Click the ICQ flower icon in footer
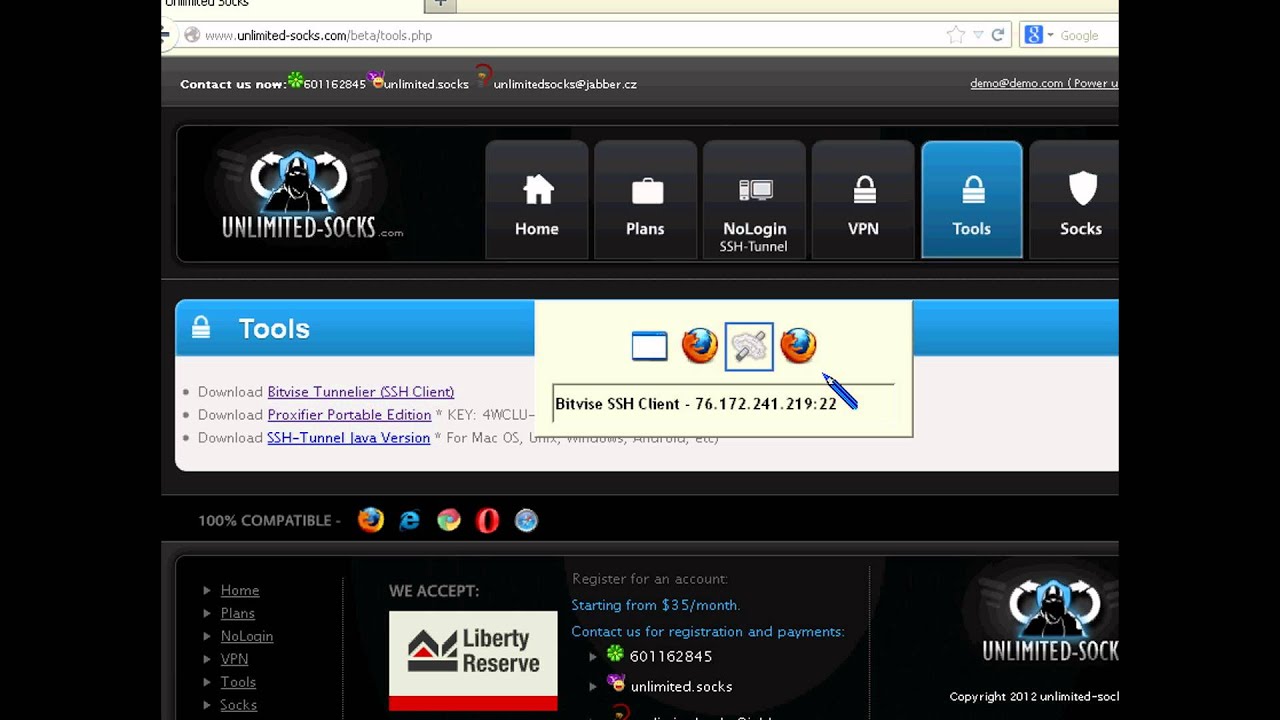The height and width of the screenshot is (720, 1280). point(615,654)
